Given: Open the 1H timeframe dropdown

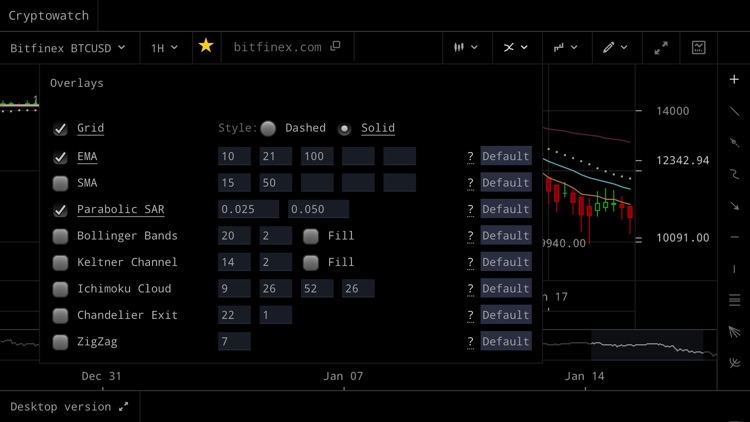Looking at the screenshot, I should click(164, 48).
